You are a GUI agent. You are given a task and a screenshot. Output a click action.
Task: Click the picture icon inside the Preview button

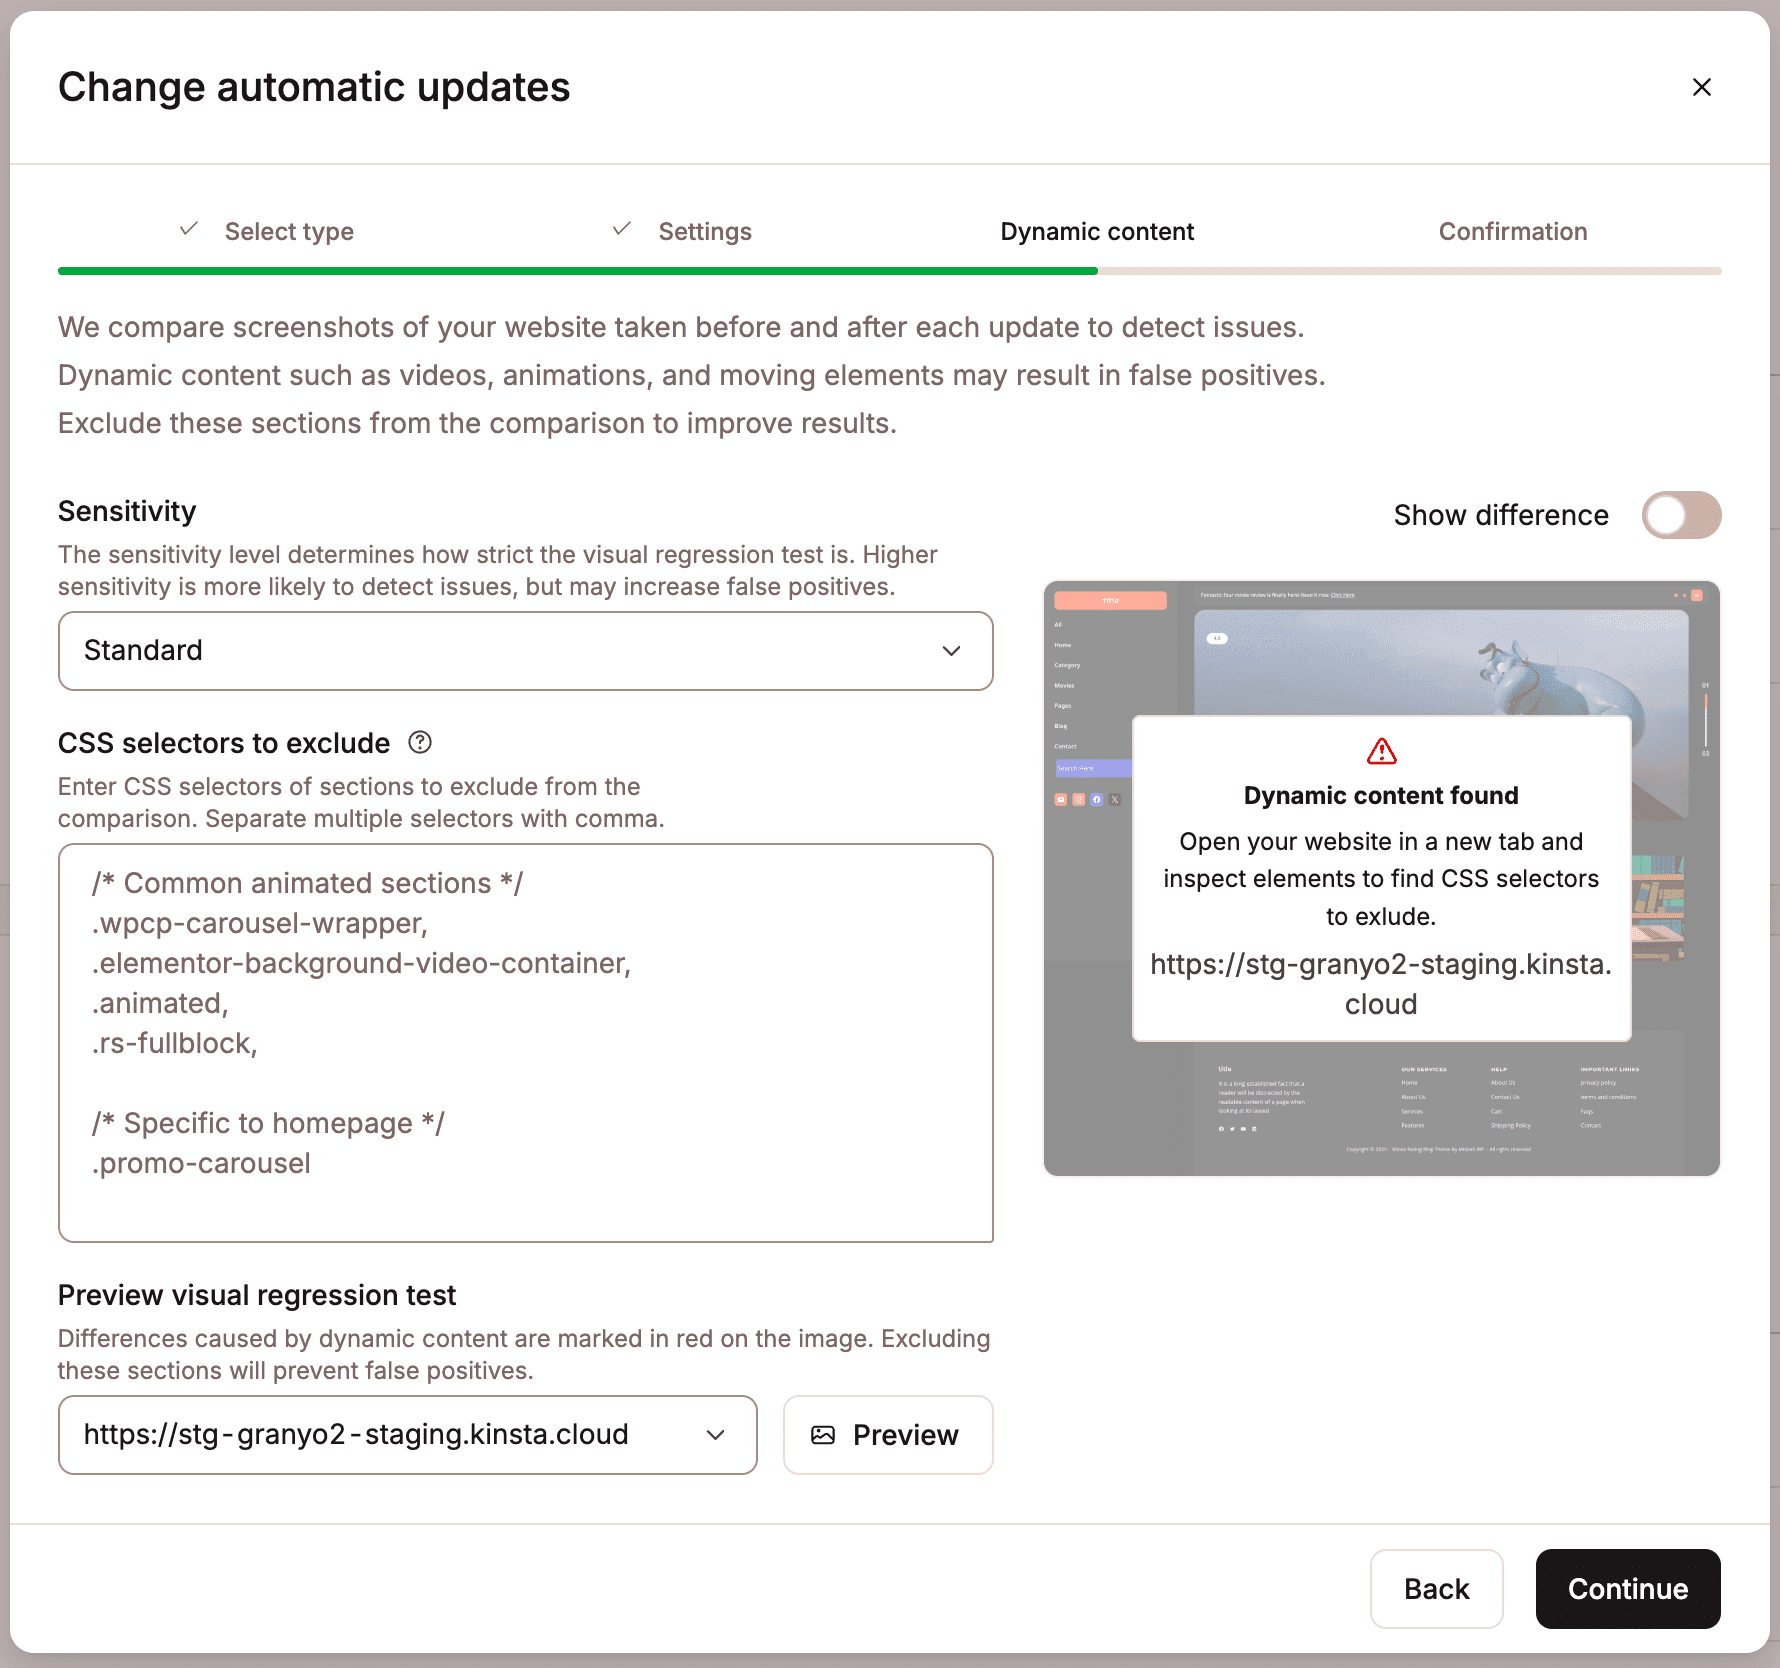(825, 1434)
